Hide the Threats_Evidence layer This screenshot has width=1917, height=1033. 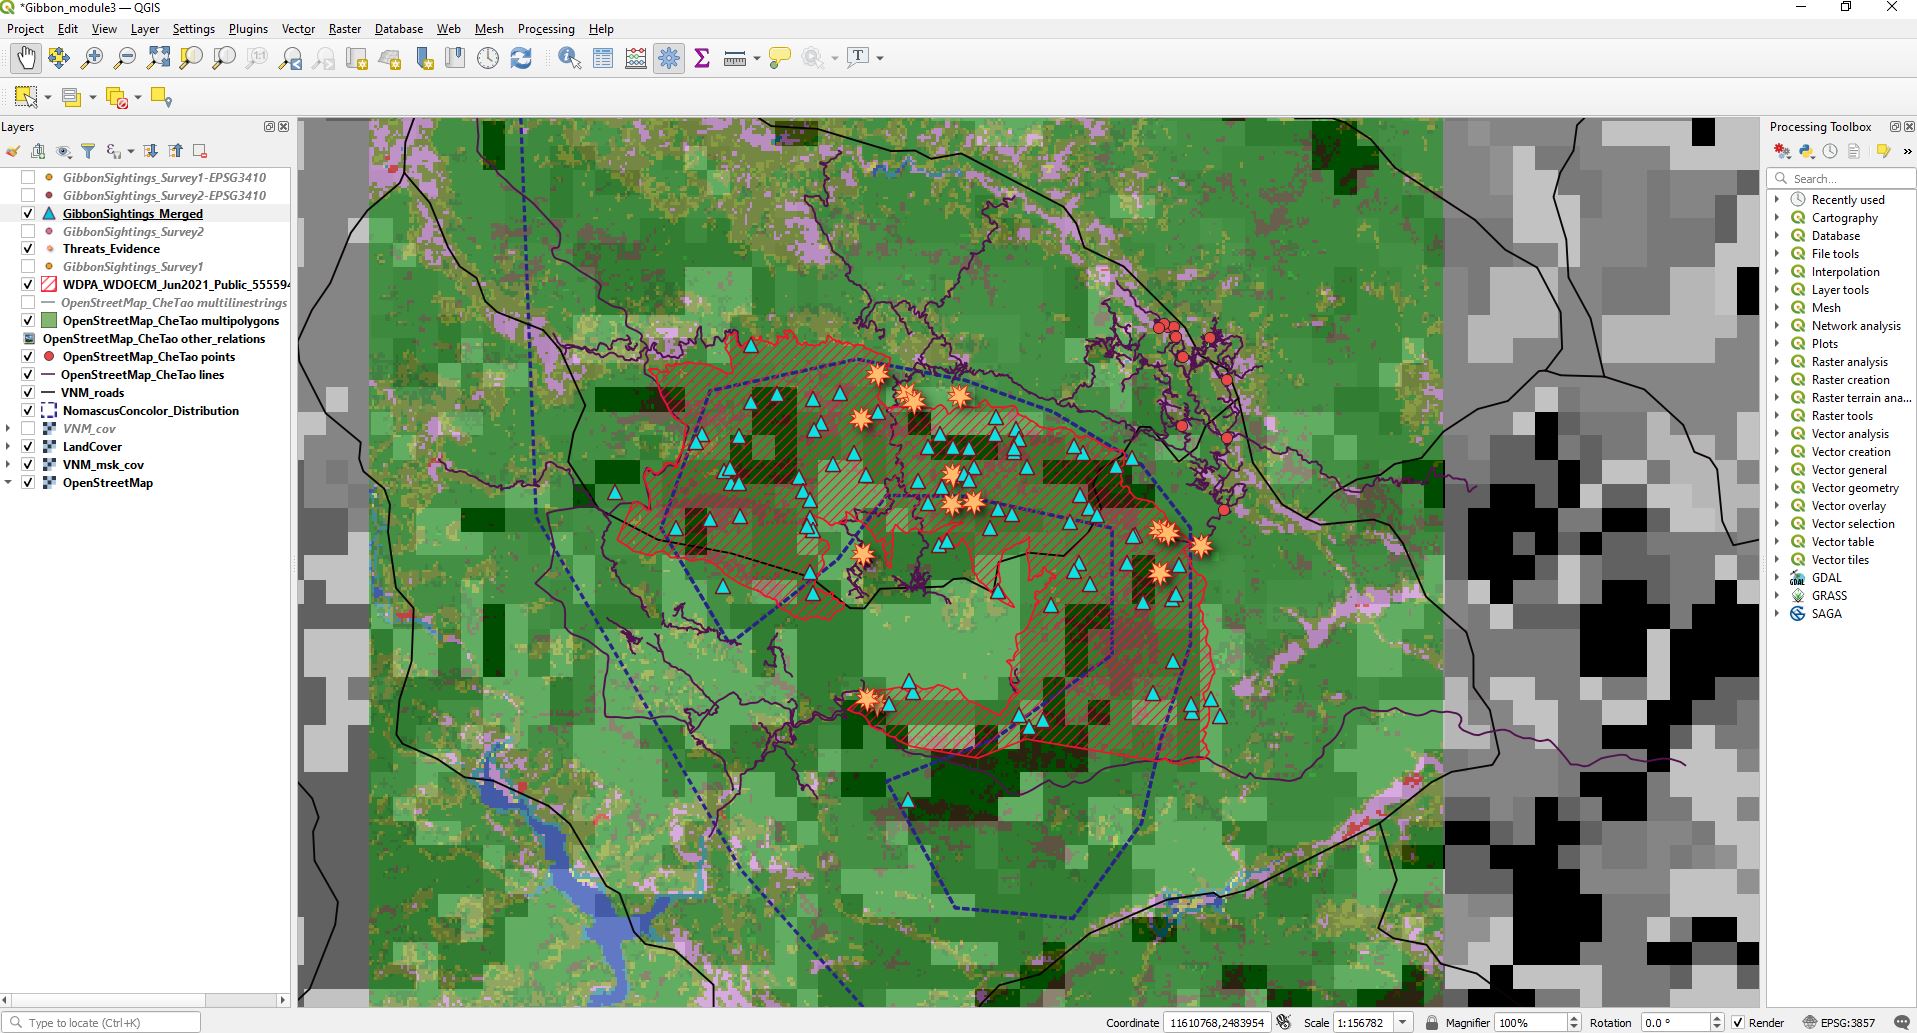[28, 249]
